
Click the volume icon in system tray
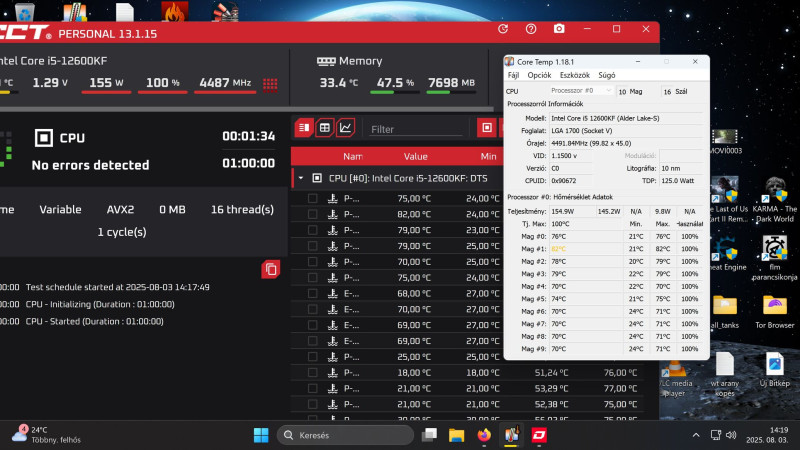[731, 435]
